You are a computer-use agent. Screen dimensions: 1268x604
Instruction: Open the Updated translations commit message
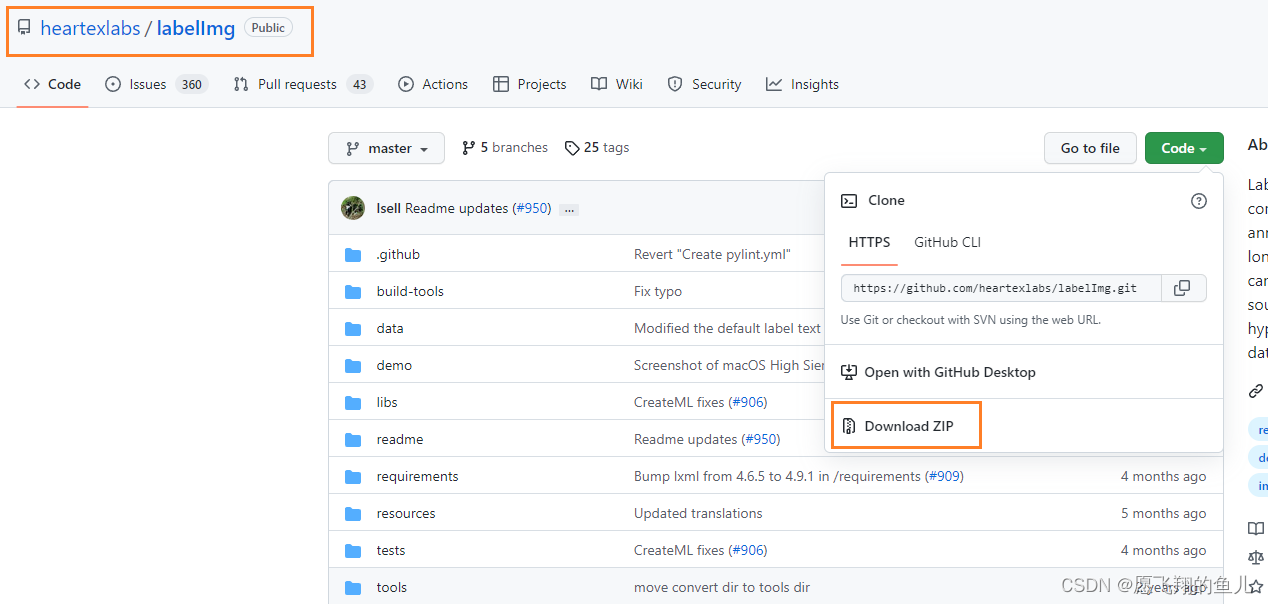(698, 513)
